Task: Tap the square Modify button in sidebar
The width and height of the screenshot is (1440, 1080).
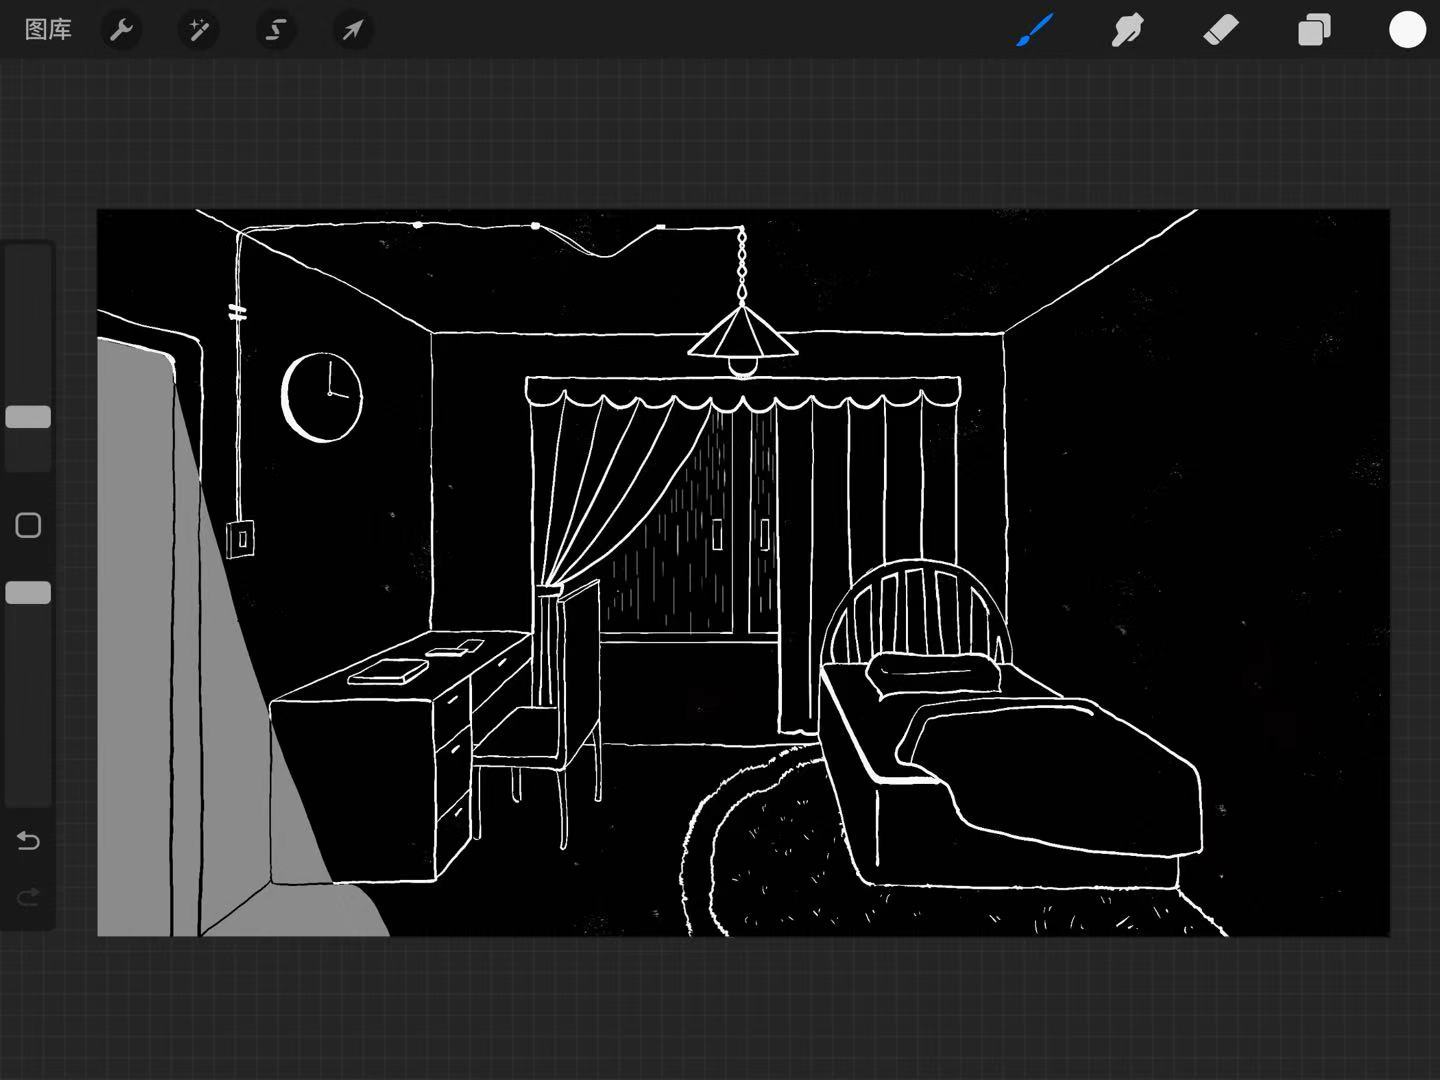Action: click(x=28, y=525)
